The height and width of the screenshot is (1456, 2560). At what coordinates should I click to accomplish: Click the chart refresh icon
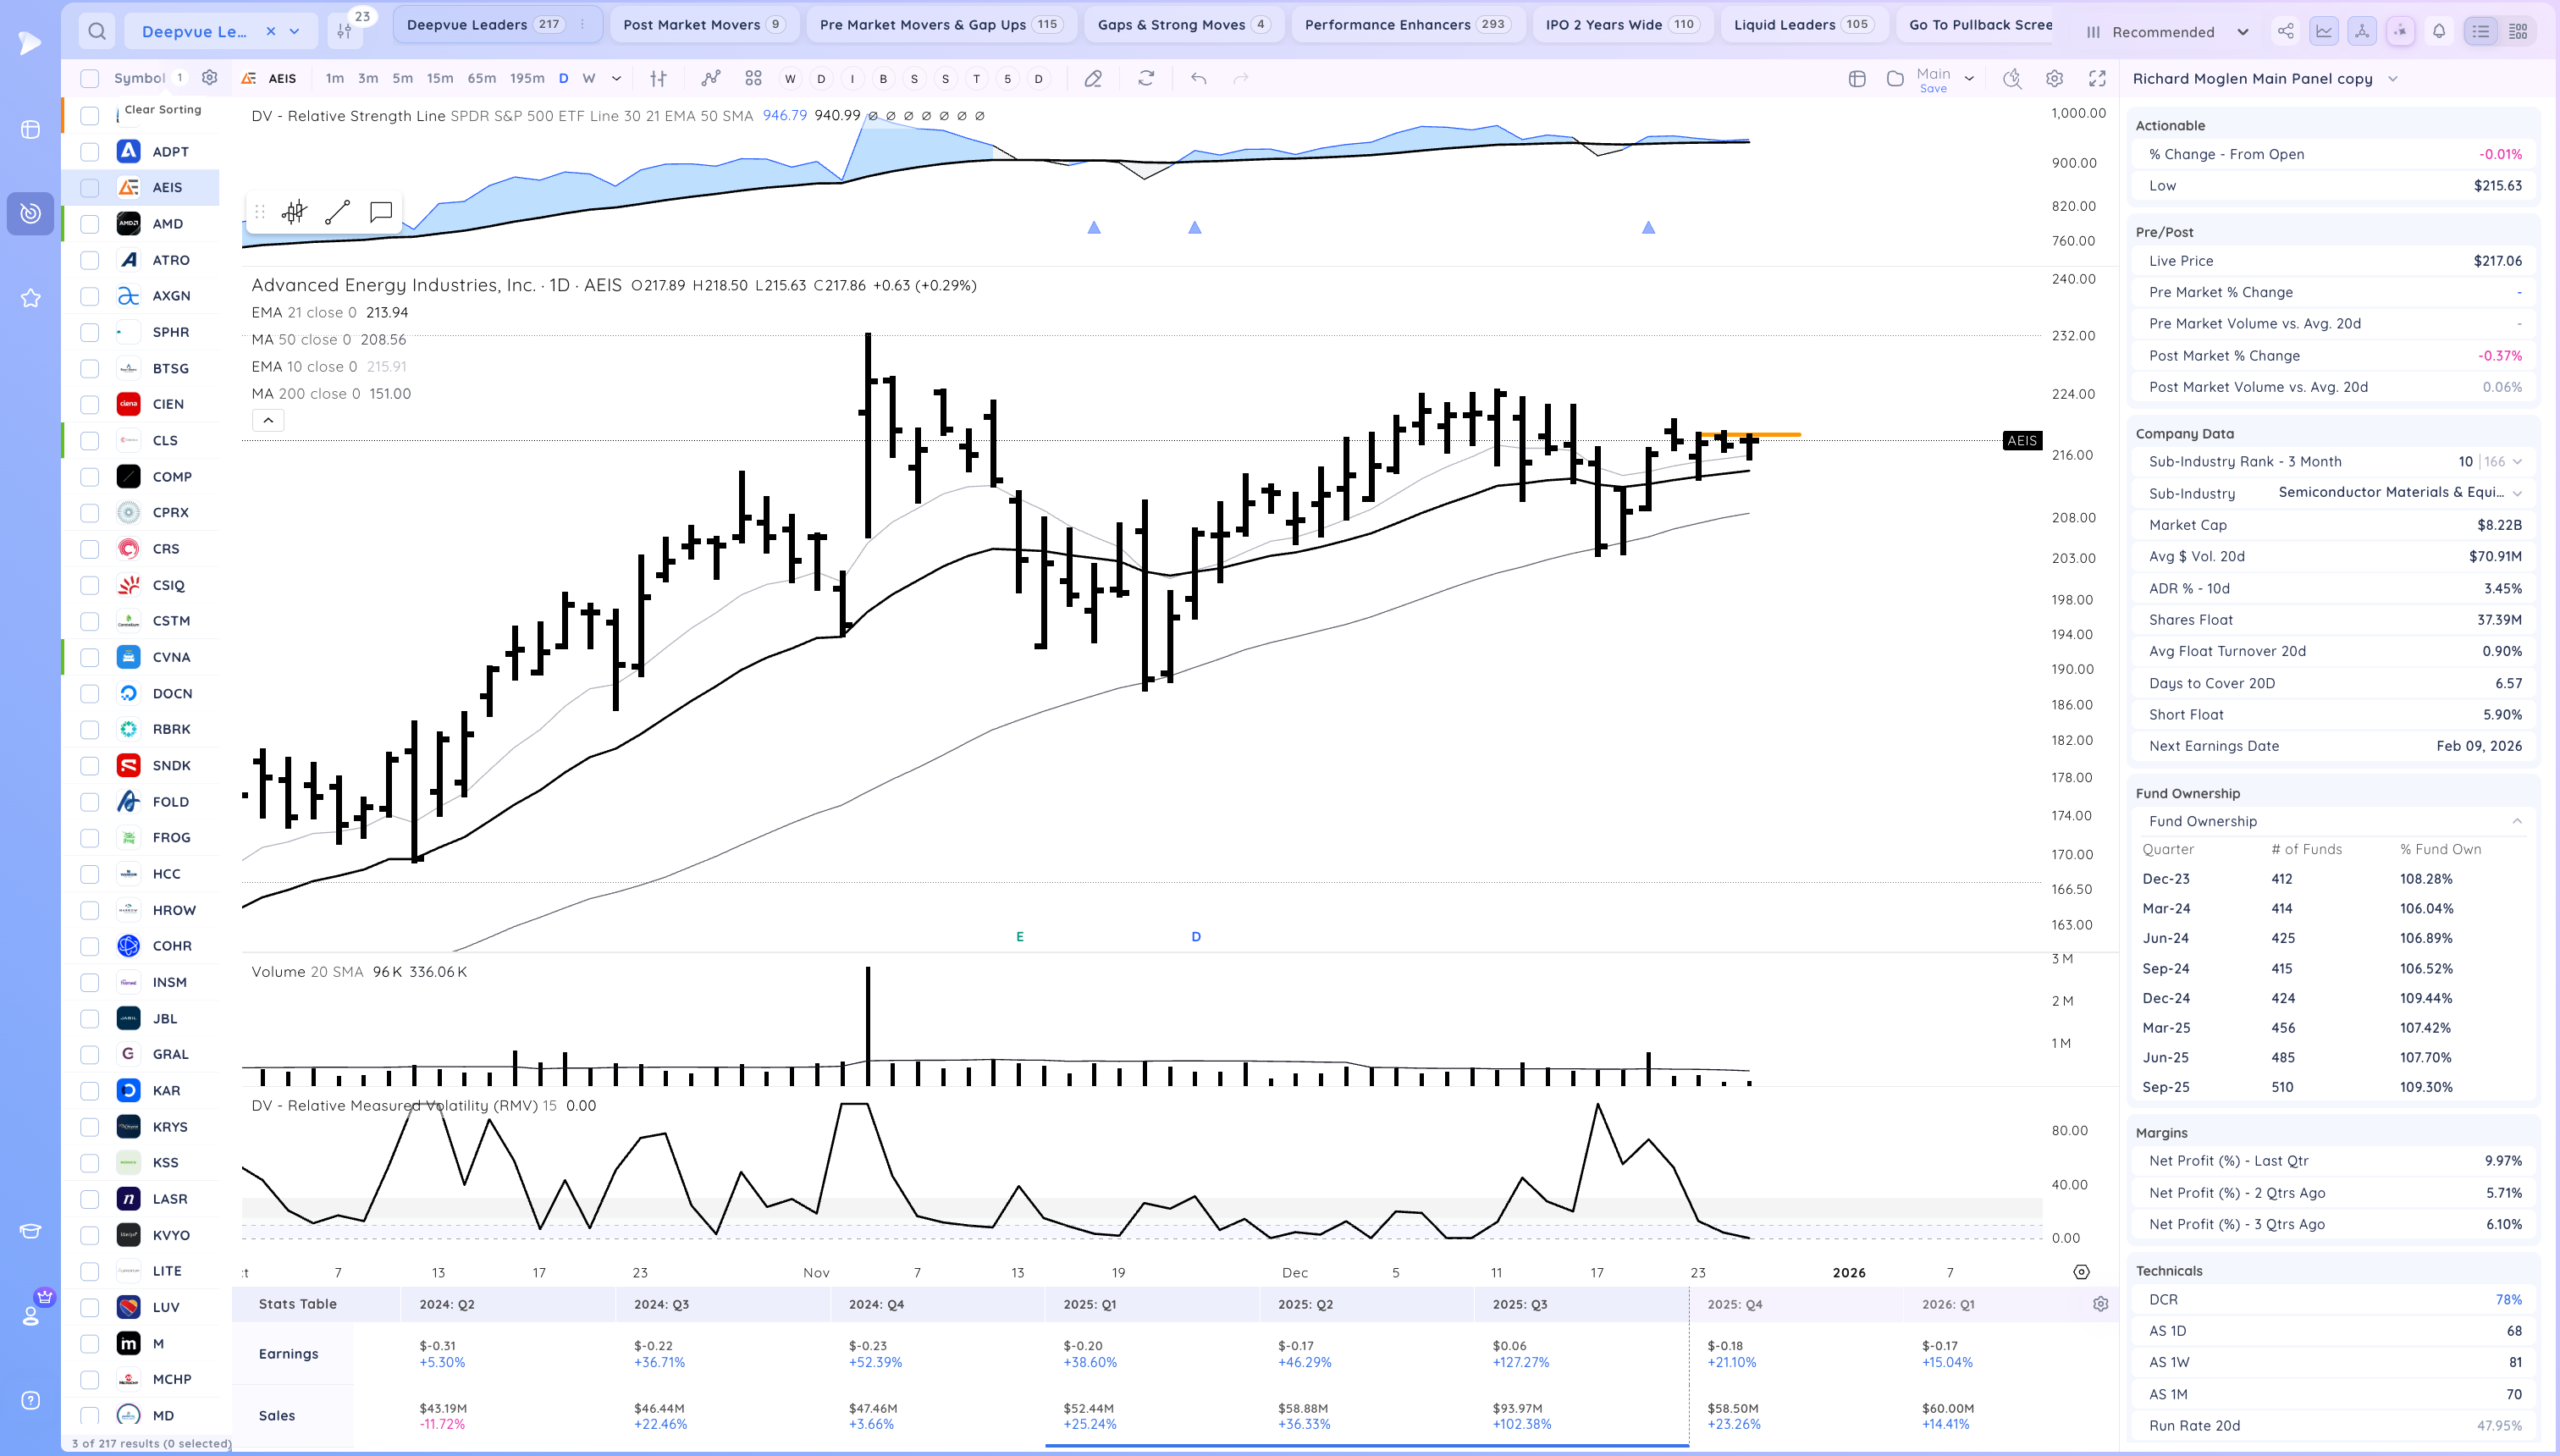1146,78
